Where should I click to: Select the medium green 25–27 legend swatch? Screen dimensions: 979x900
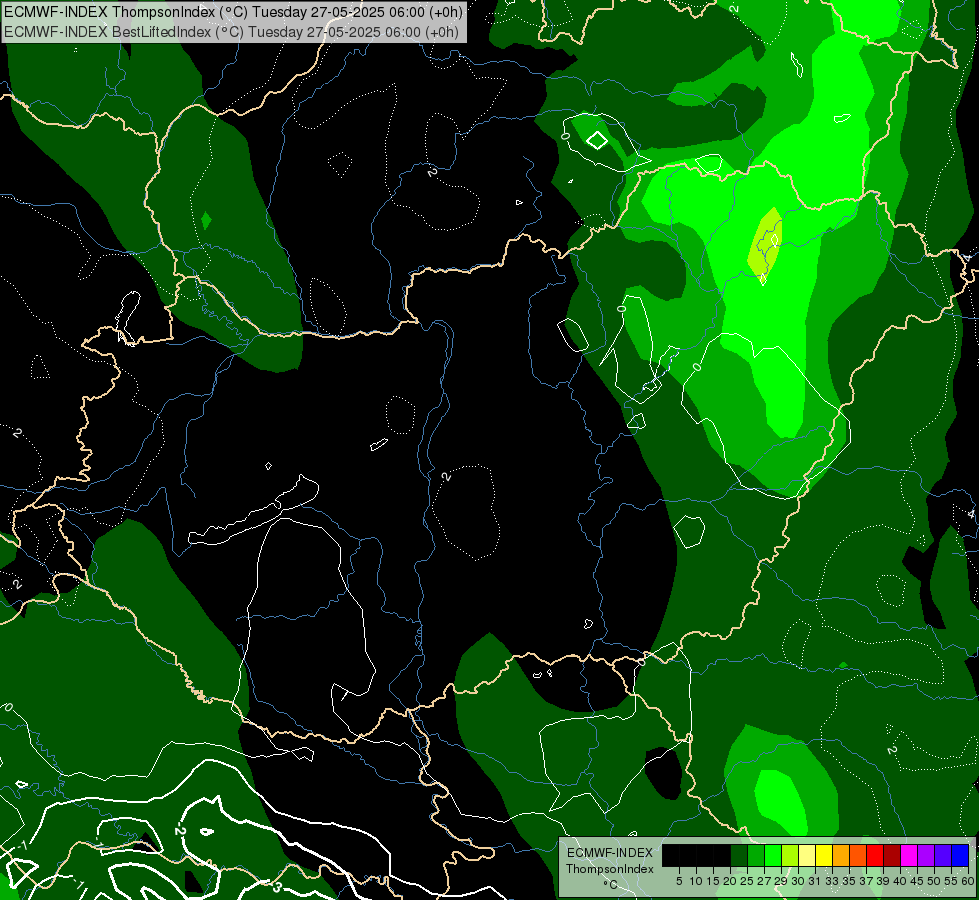pyautogui.click(x=756, y=855)
